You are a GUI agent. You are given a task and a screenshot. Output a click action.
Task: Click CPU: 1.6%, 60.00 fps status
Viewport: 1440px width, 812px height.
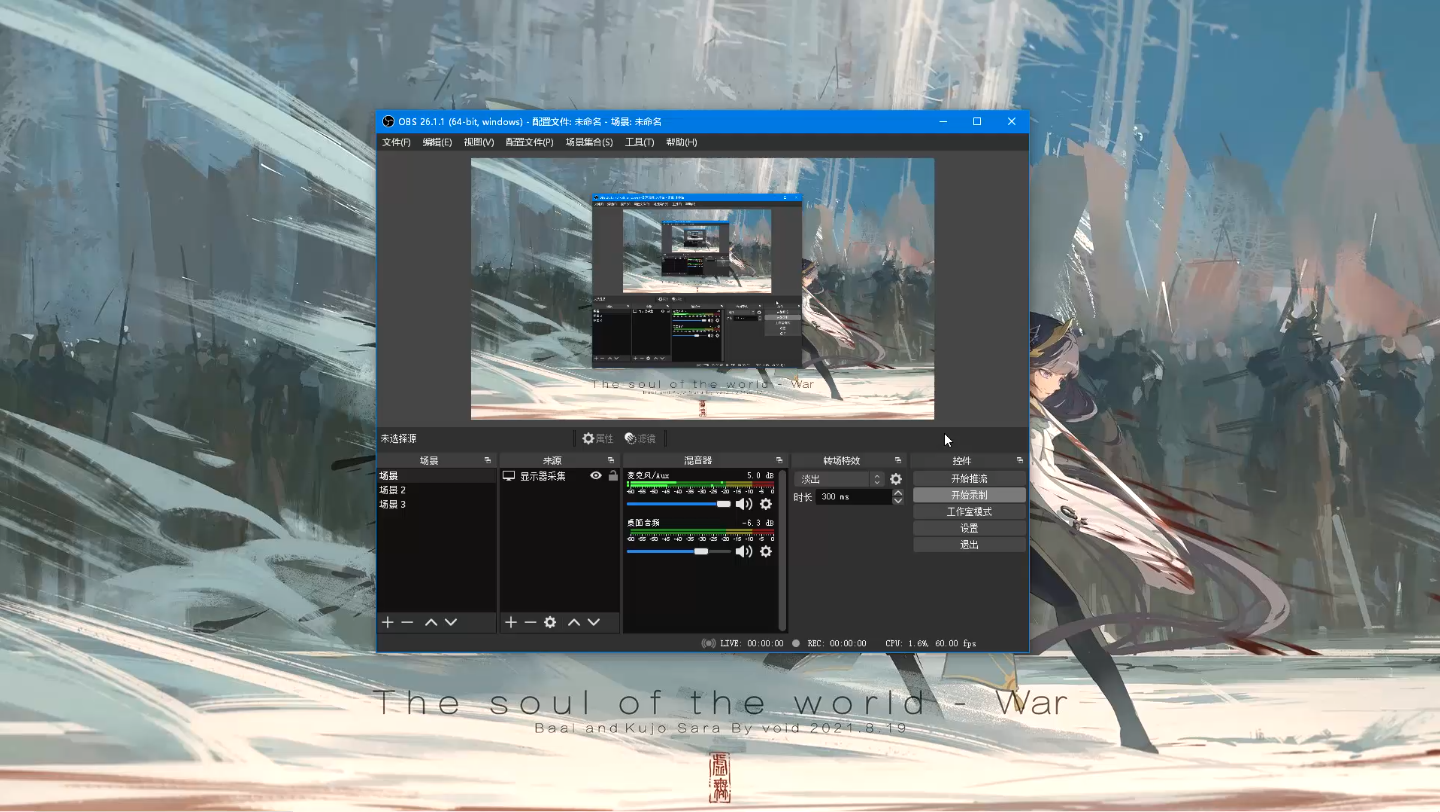930,643
